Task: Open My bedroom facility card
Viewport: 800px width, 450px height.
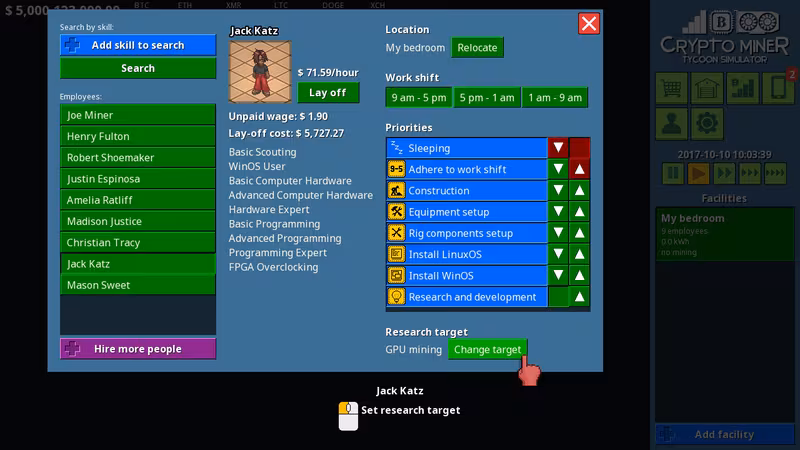Action: [724, 234]
